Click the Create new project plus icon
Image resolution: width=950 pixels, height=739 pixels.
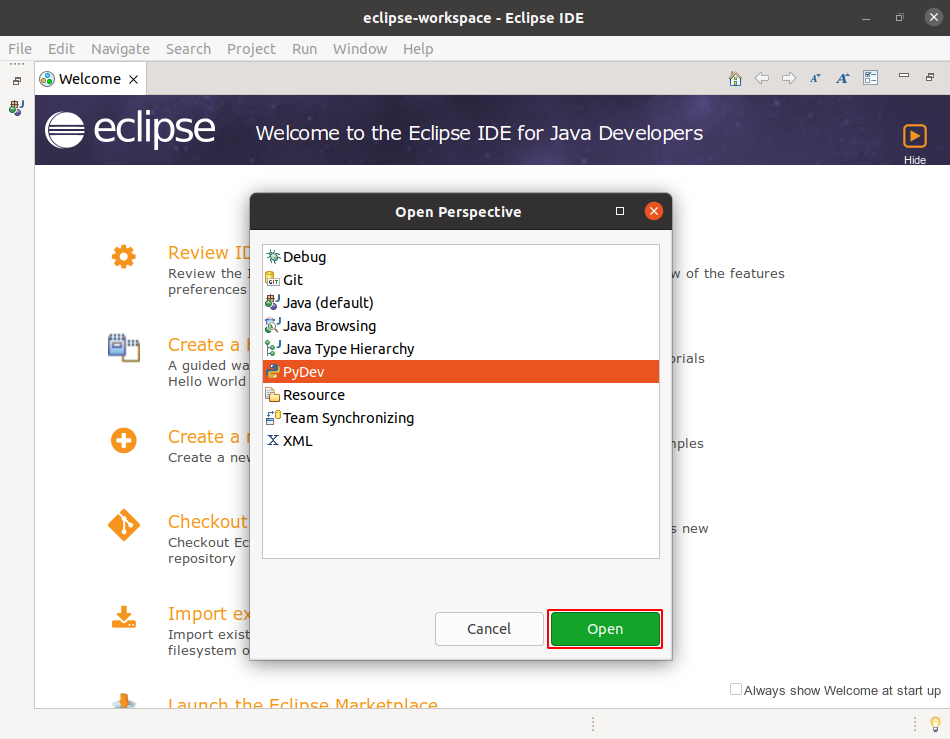(x=124, y=440)
